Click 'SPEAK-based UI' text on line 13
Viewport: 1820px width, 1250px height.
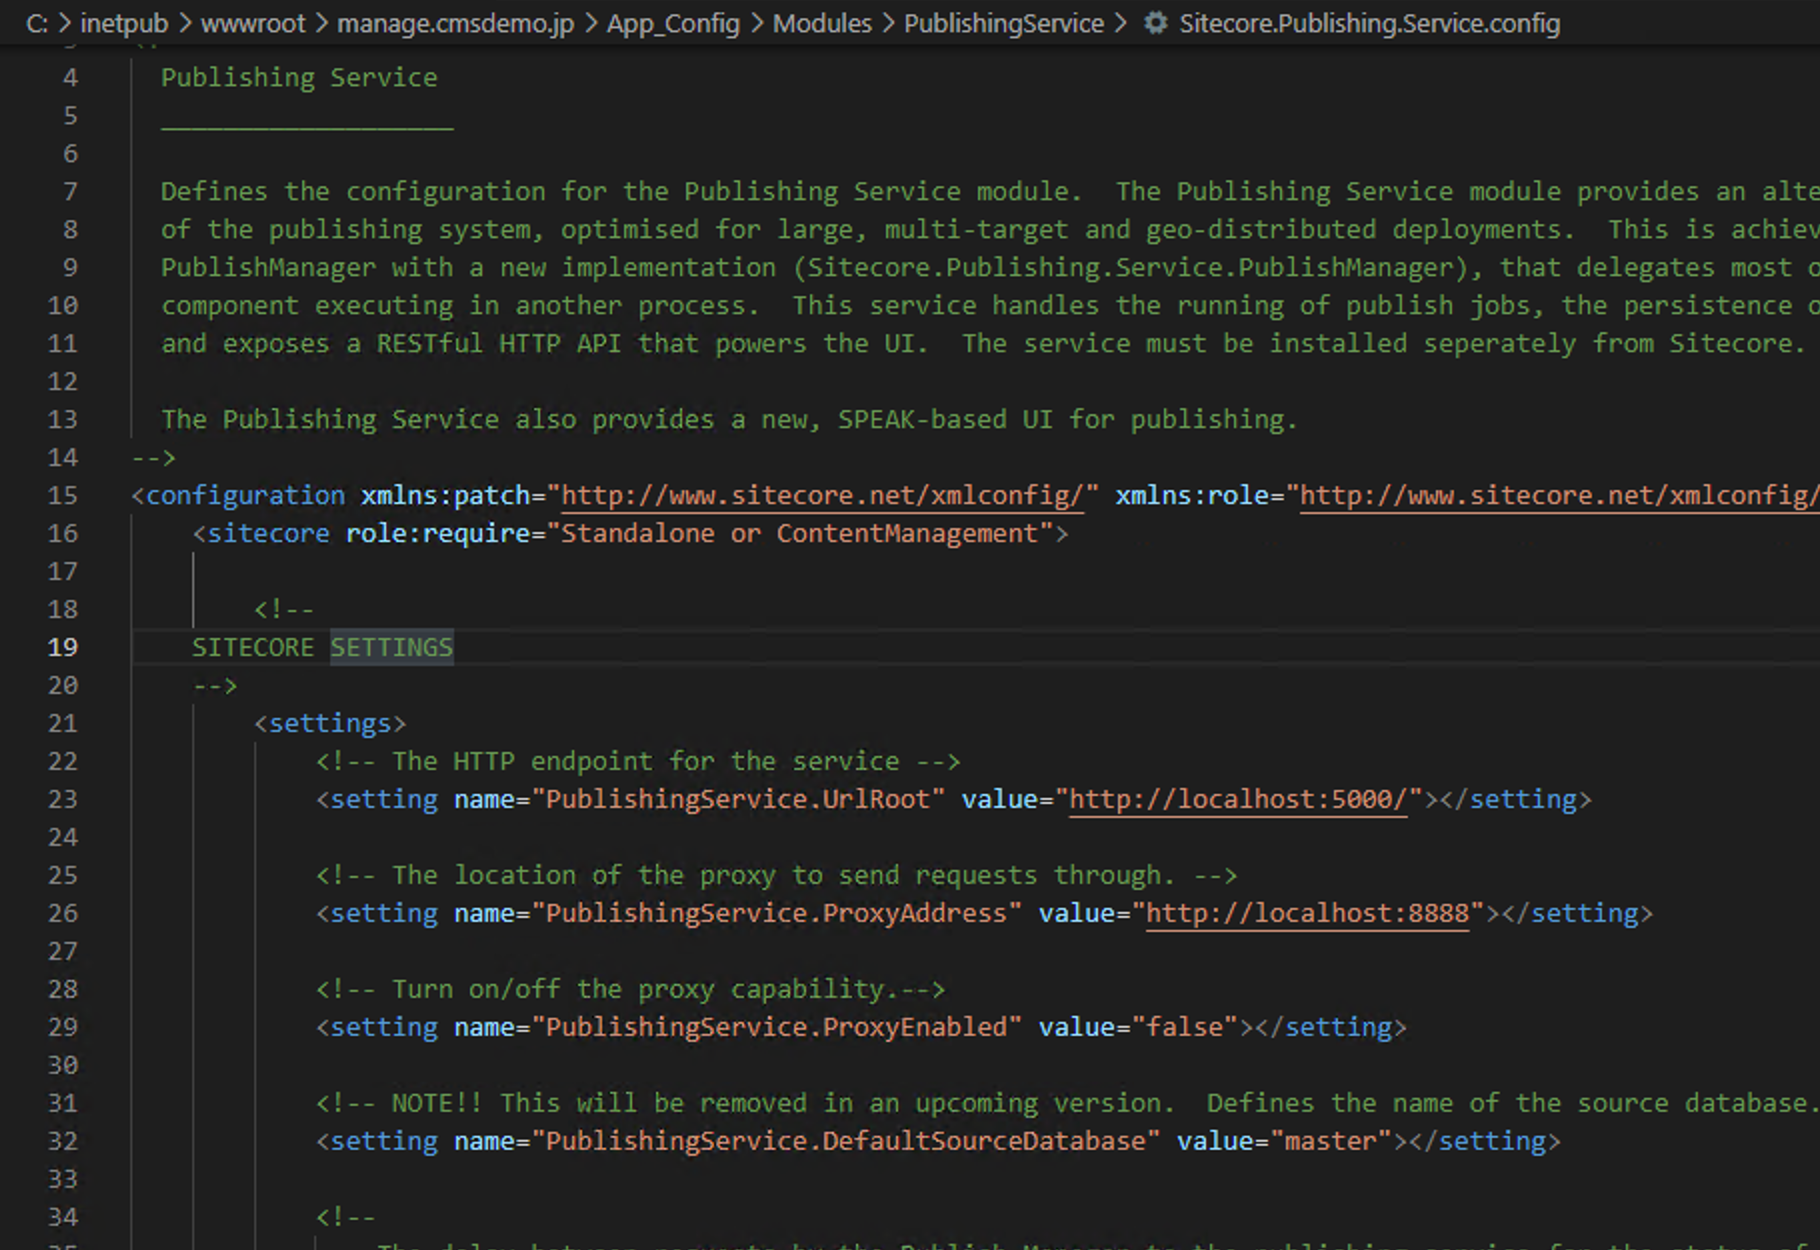pyautogui.click(x=945, y=419)
